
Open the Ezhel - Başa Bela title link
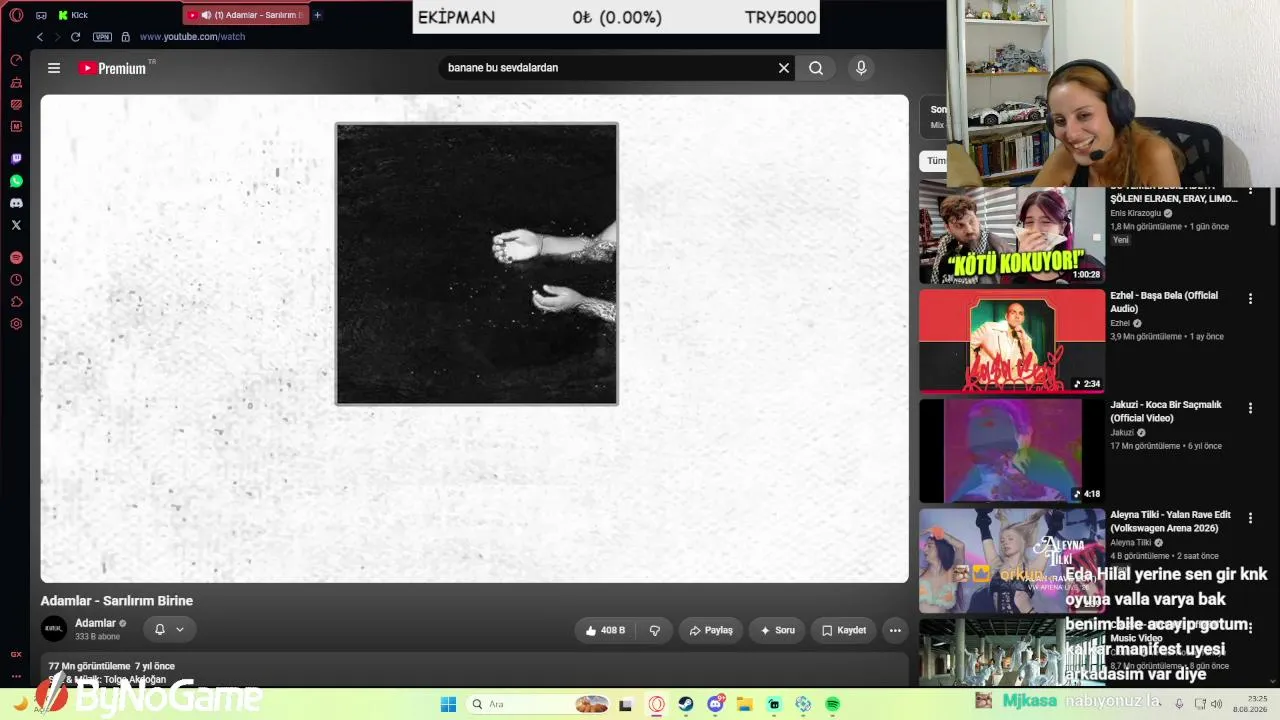point(1164,302)
